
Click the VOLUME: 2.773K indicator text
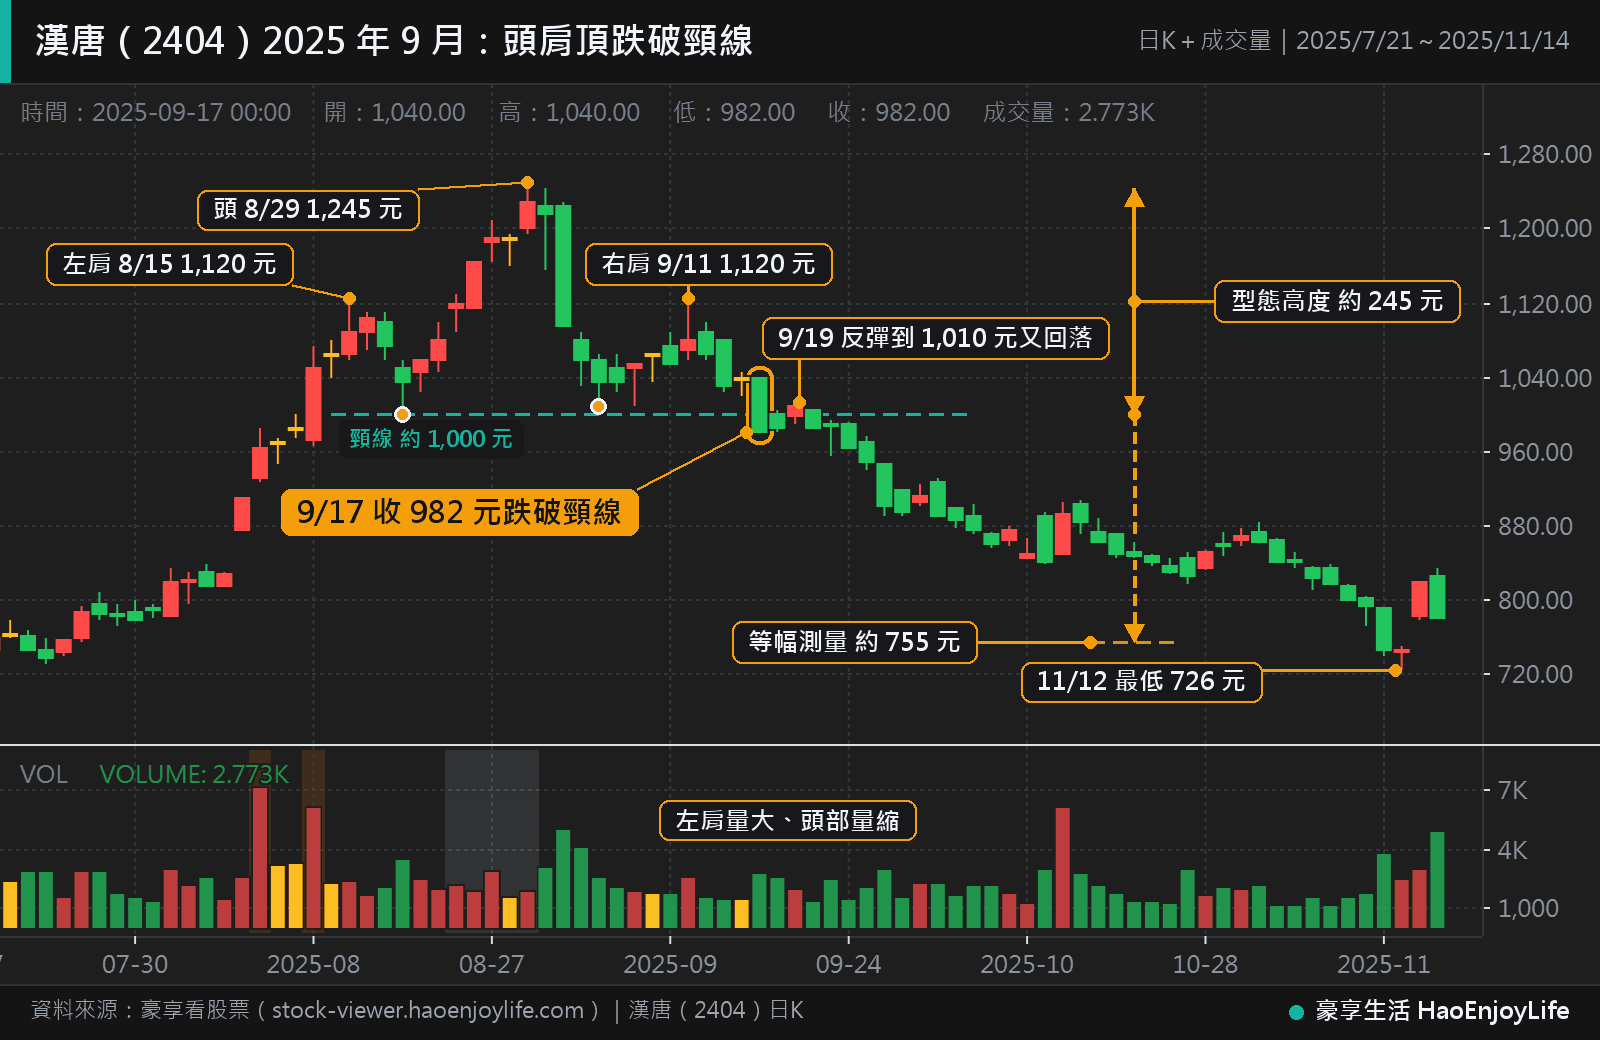194,775
